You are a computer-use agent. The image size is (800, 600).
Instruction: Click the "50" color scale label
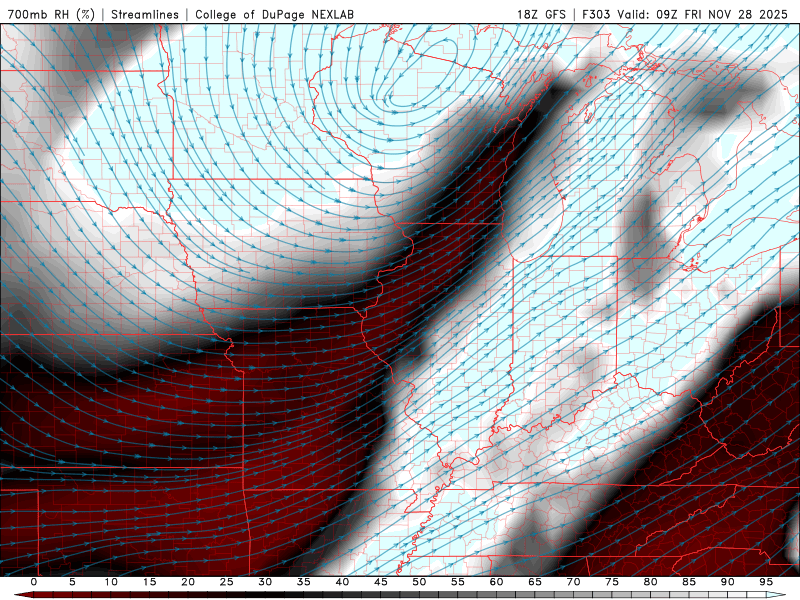[419, 582]
